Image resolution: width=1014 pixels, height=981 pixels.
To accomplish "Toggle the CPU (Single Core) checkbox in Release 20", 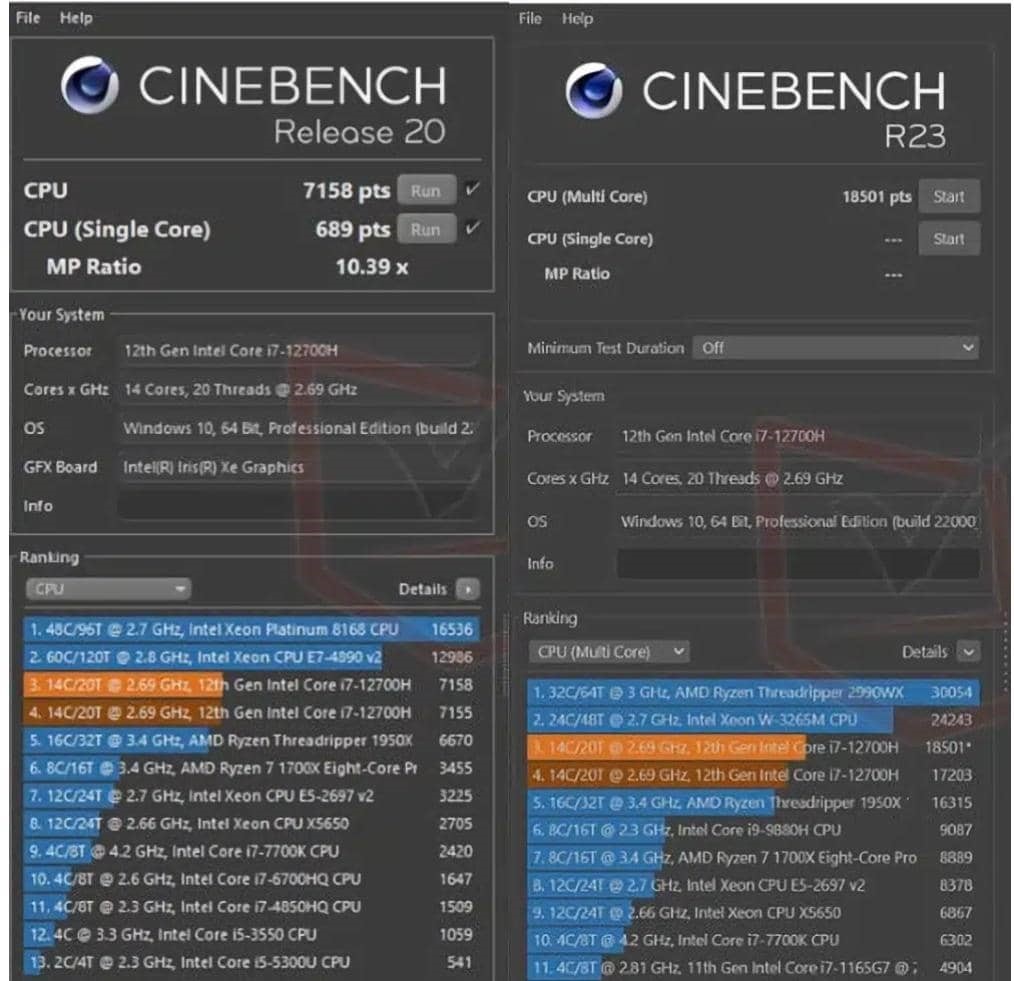I will coord(473,228).
